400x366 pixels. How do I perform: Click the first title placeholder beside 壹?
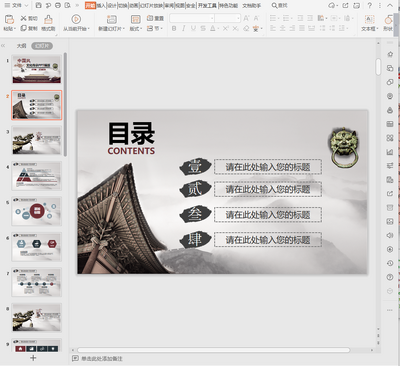click(x=268, y=167)
